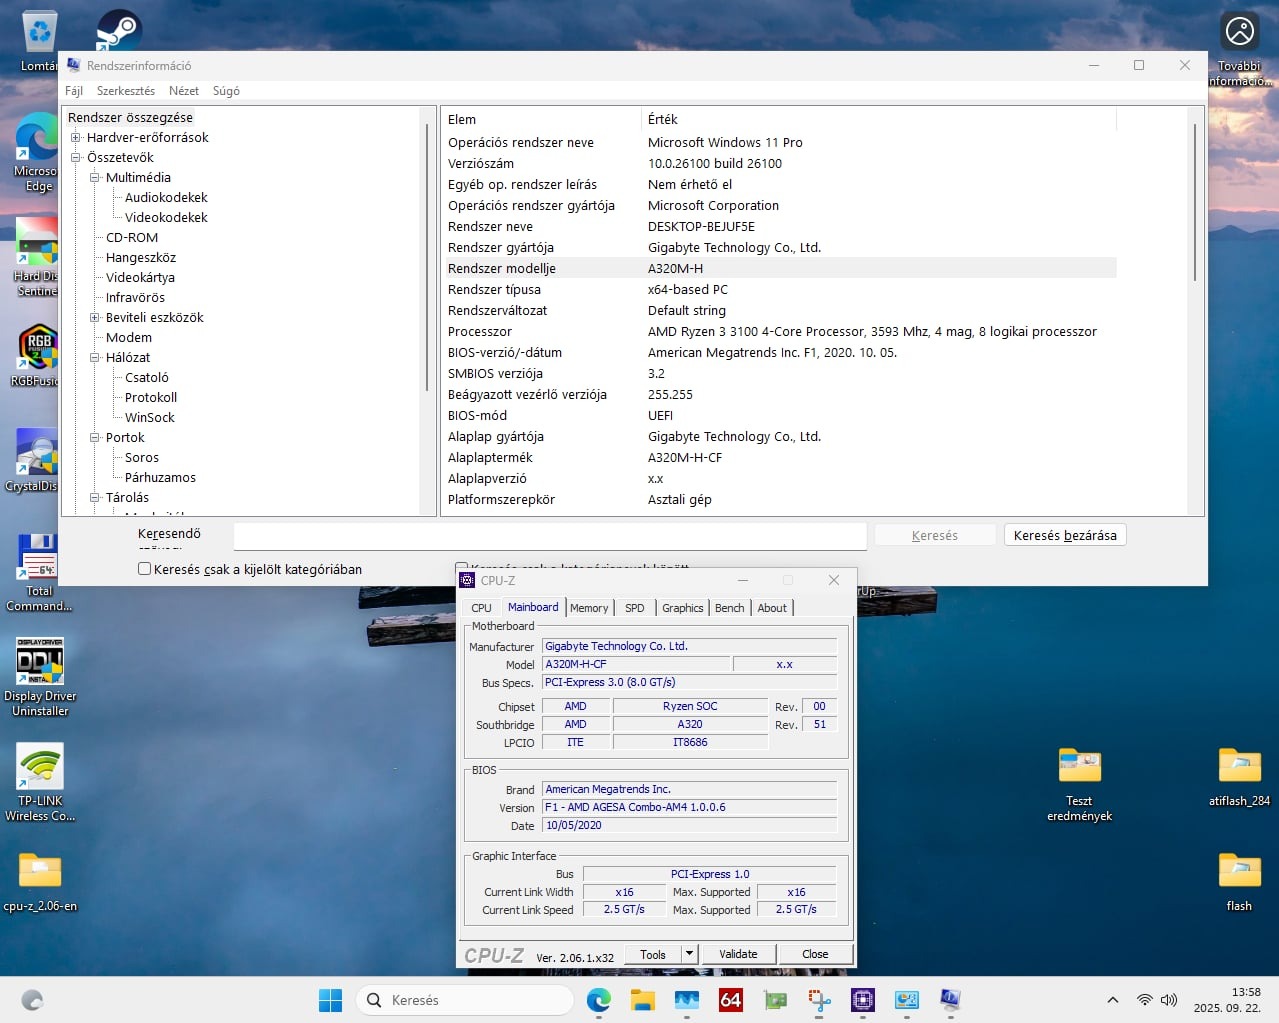Open the cpu-z_2.06-en folder on desktop
The image size is (1279, 1023).
click(40, 880)
